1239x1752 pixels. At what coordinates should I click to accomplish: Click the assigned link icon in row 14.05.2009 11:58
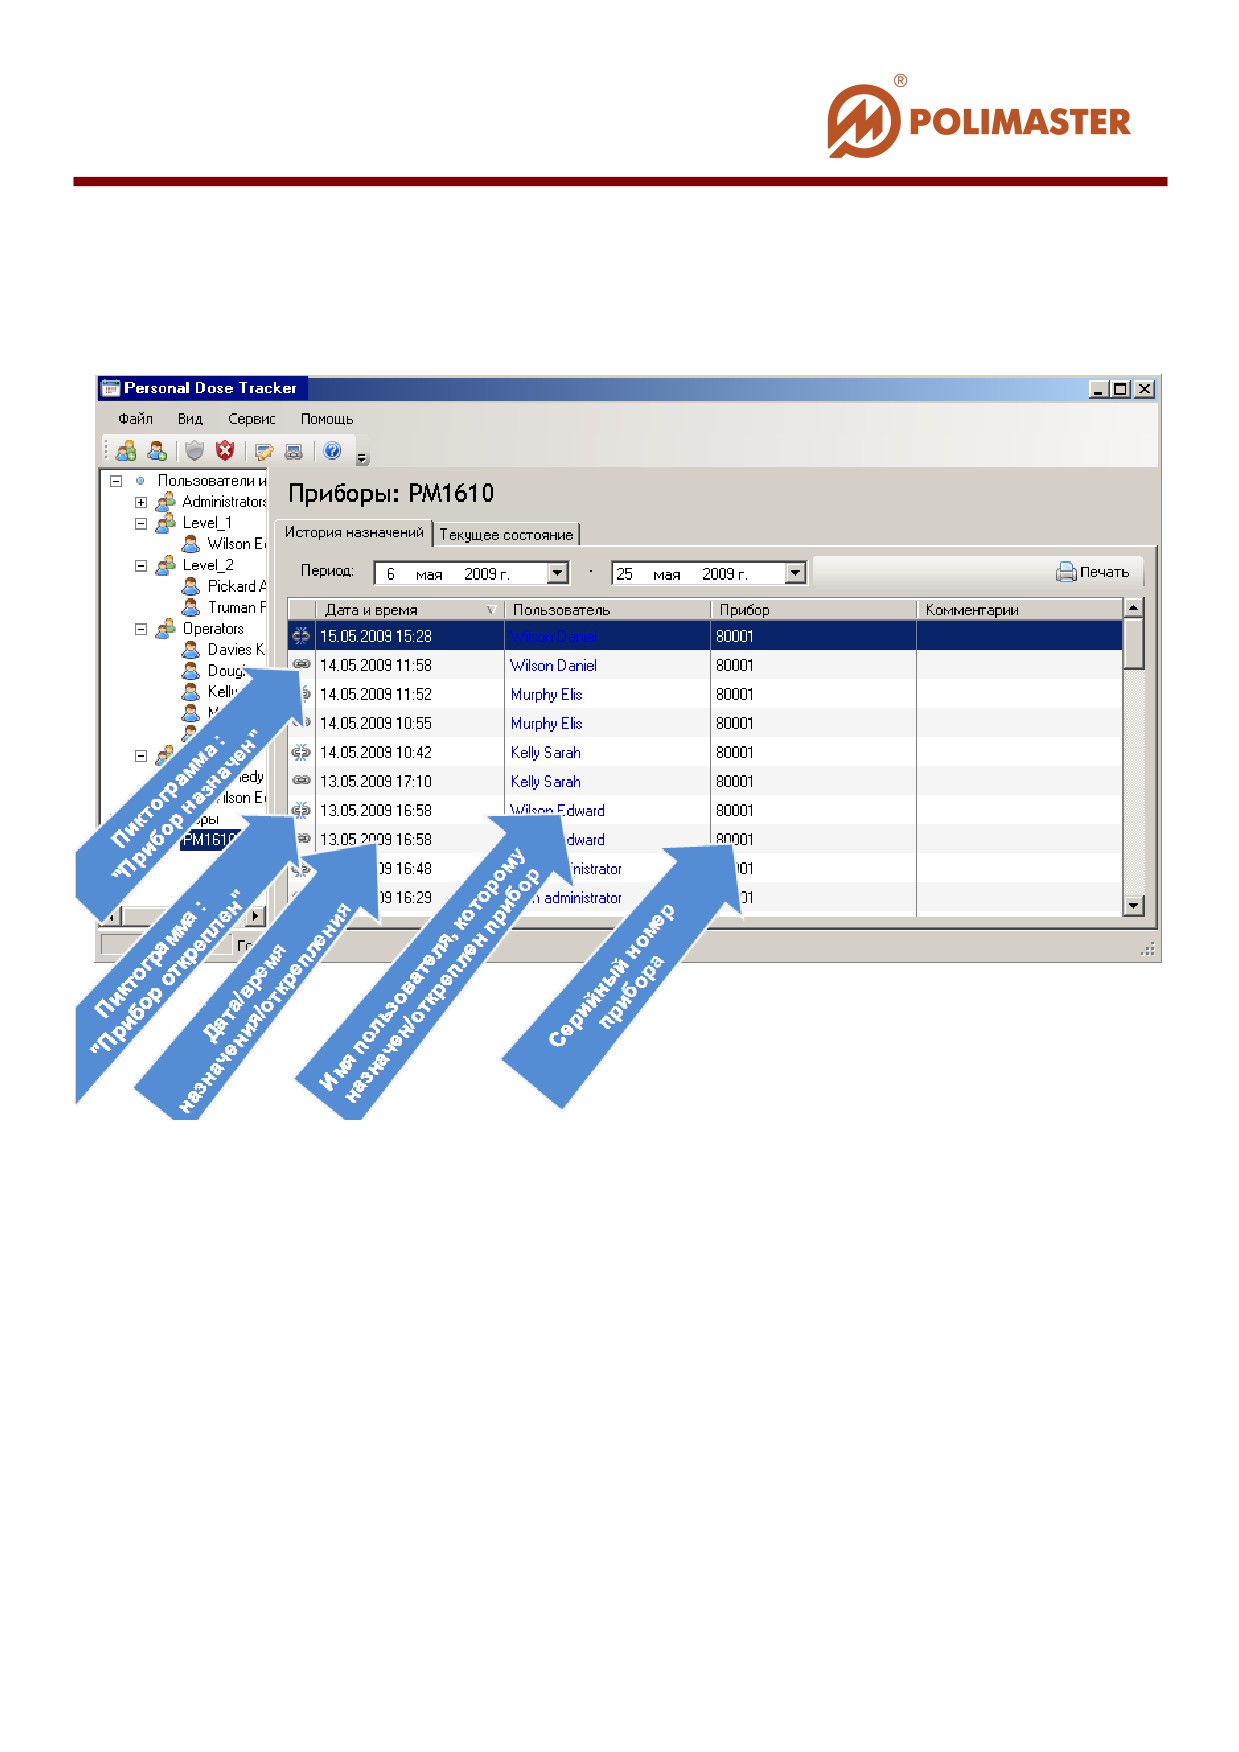(301, 664)
